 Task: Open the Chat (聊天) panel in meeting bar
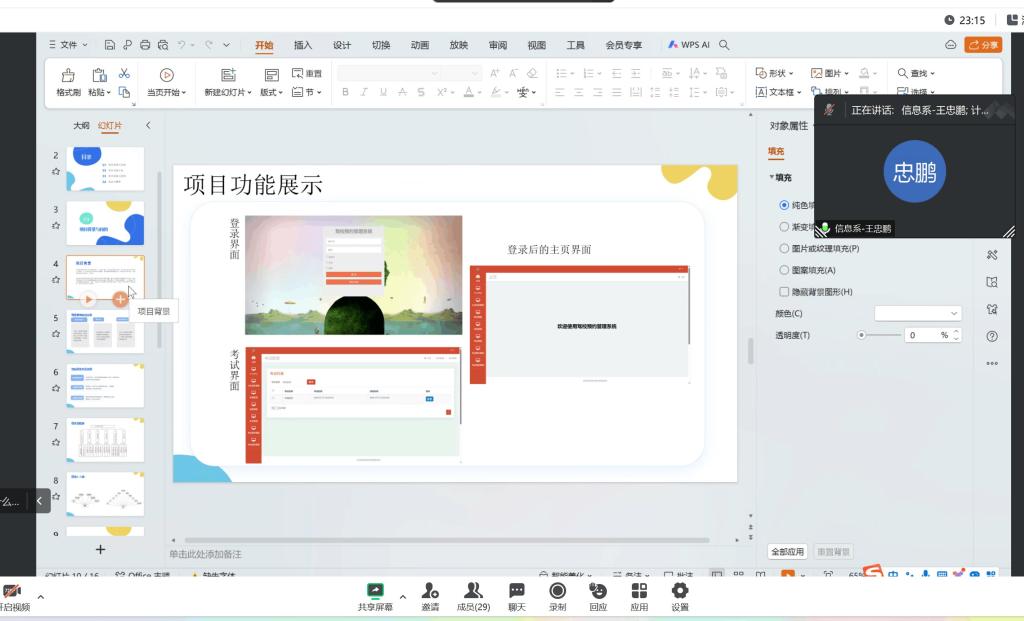[516, 591]
